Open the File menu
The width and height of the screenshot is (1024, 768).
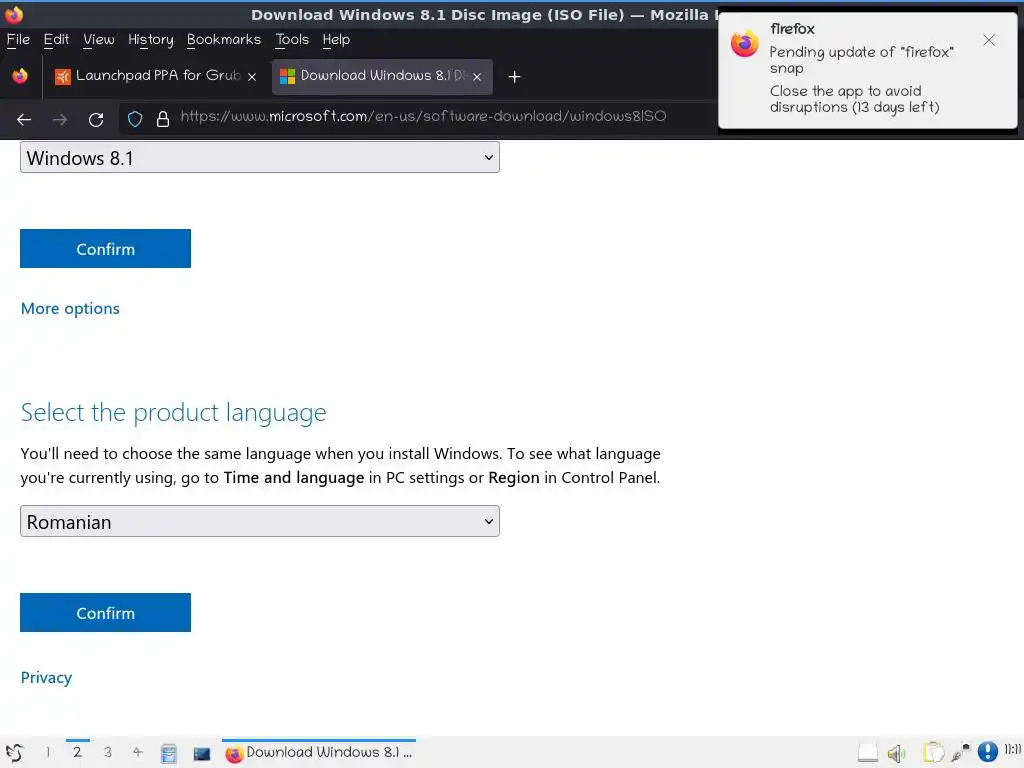(x=18, y=40)
